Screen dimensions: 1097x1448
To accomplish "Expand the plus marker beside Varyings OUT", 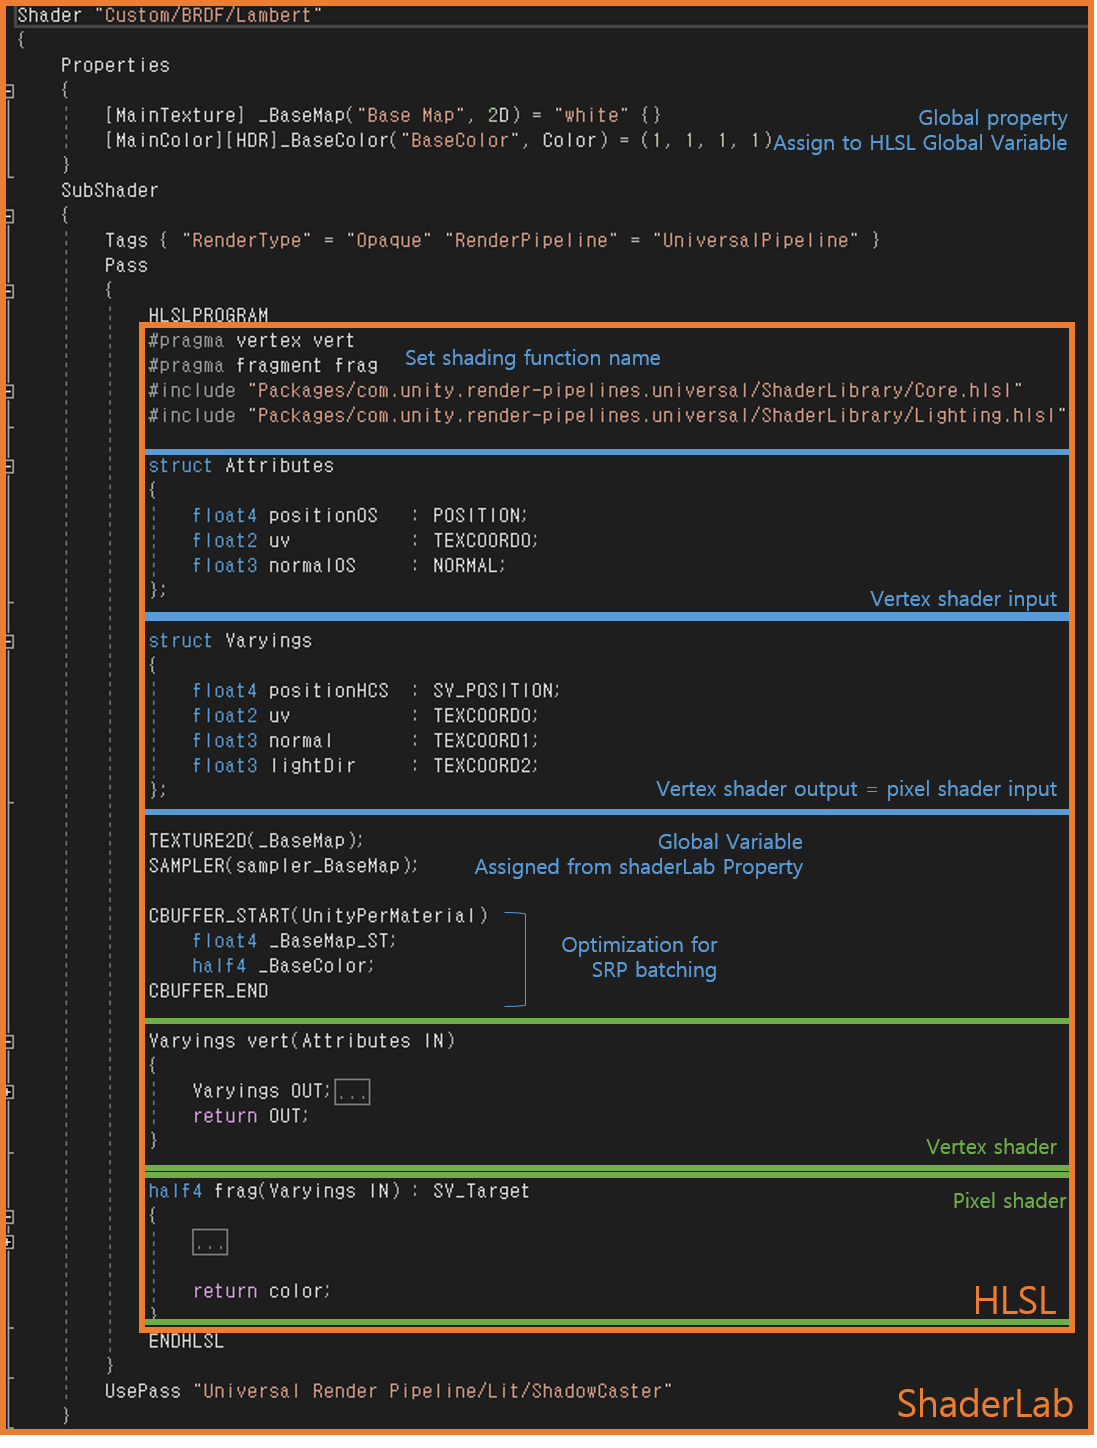I will tap(9, 1091).
